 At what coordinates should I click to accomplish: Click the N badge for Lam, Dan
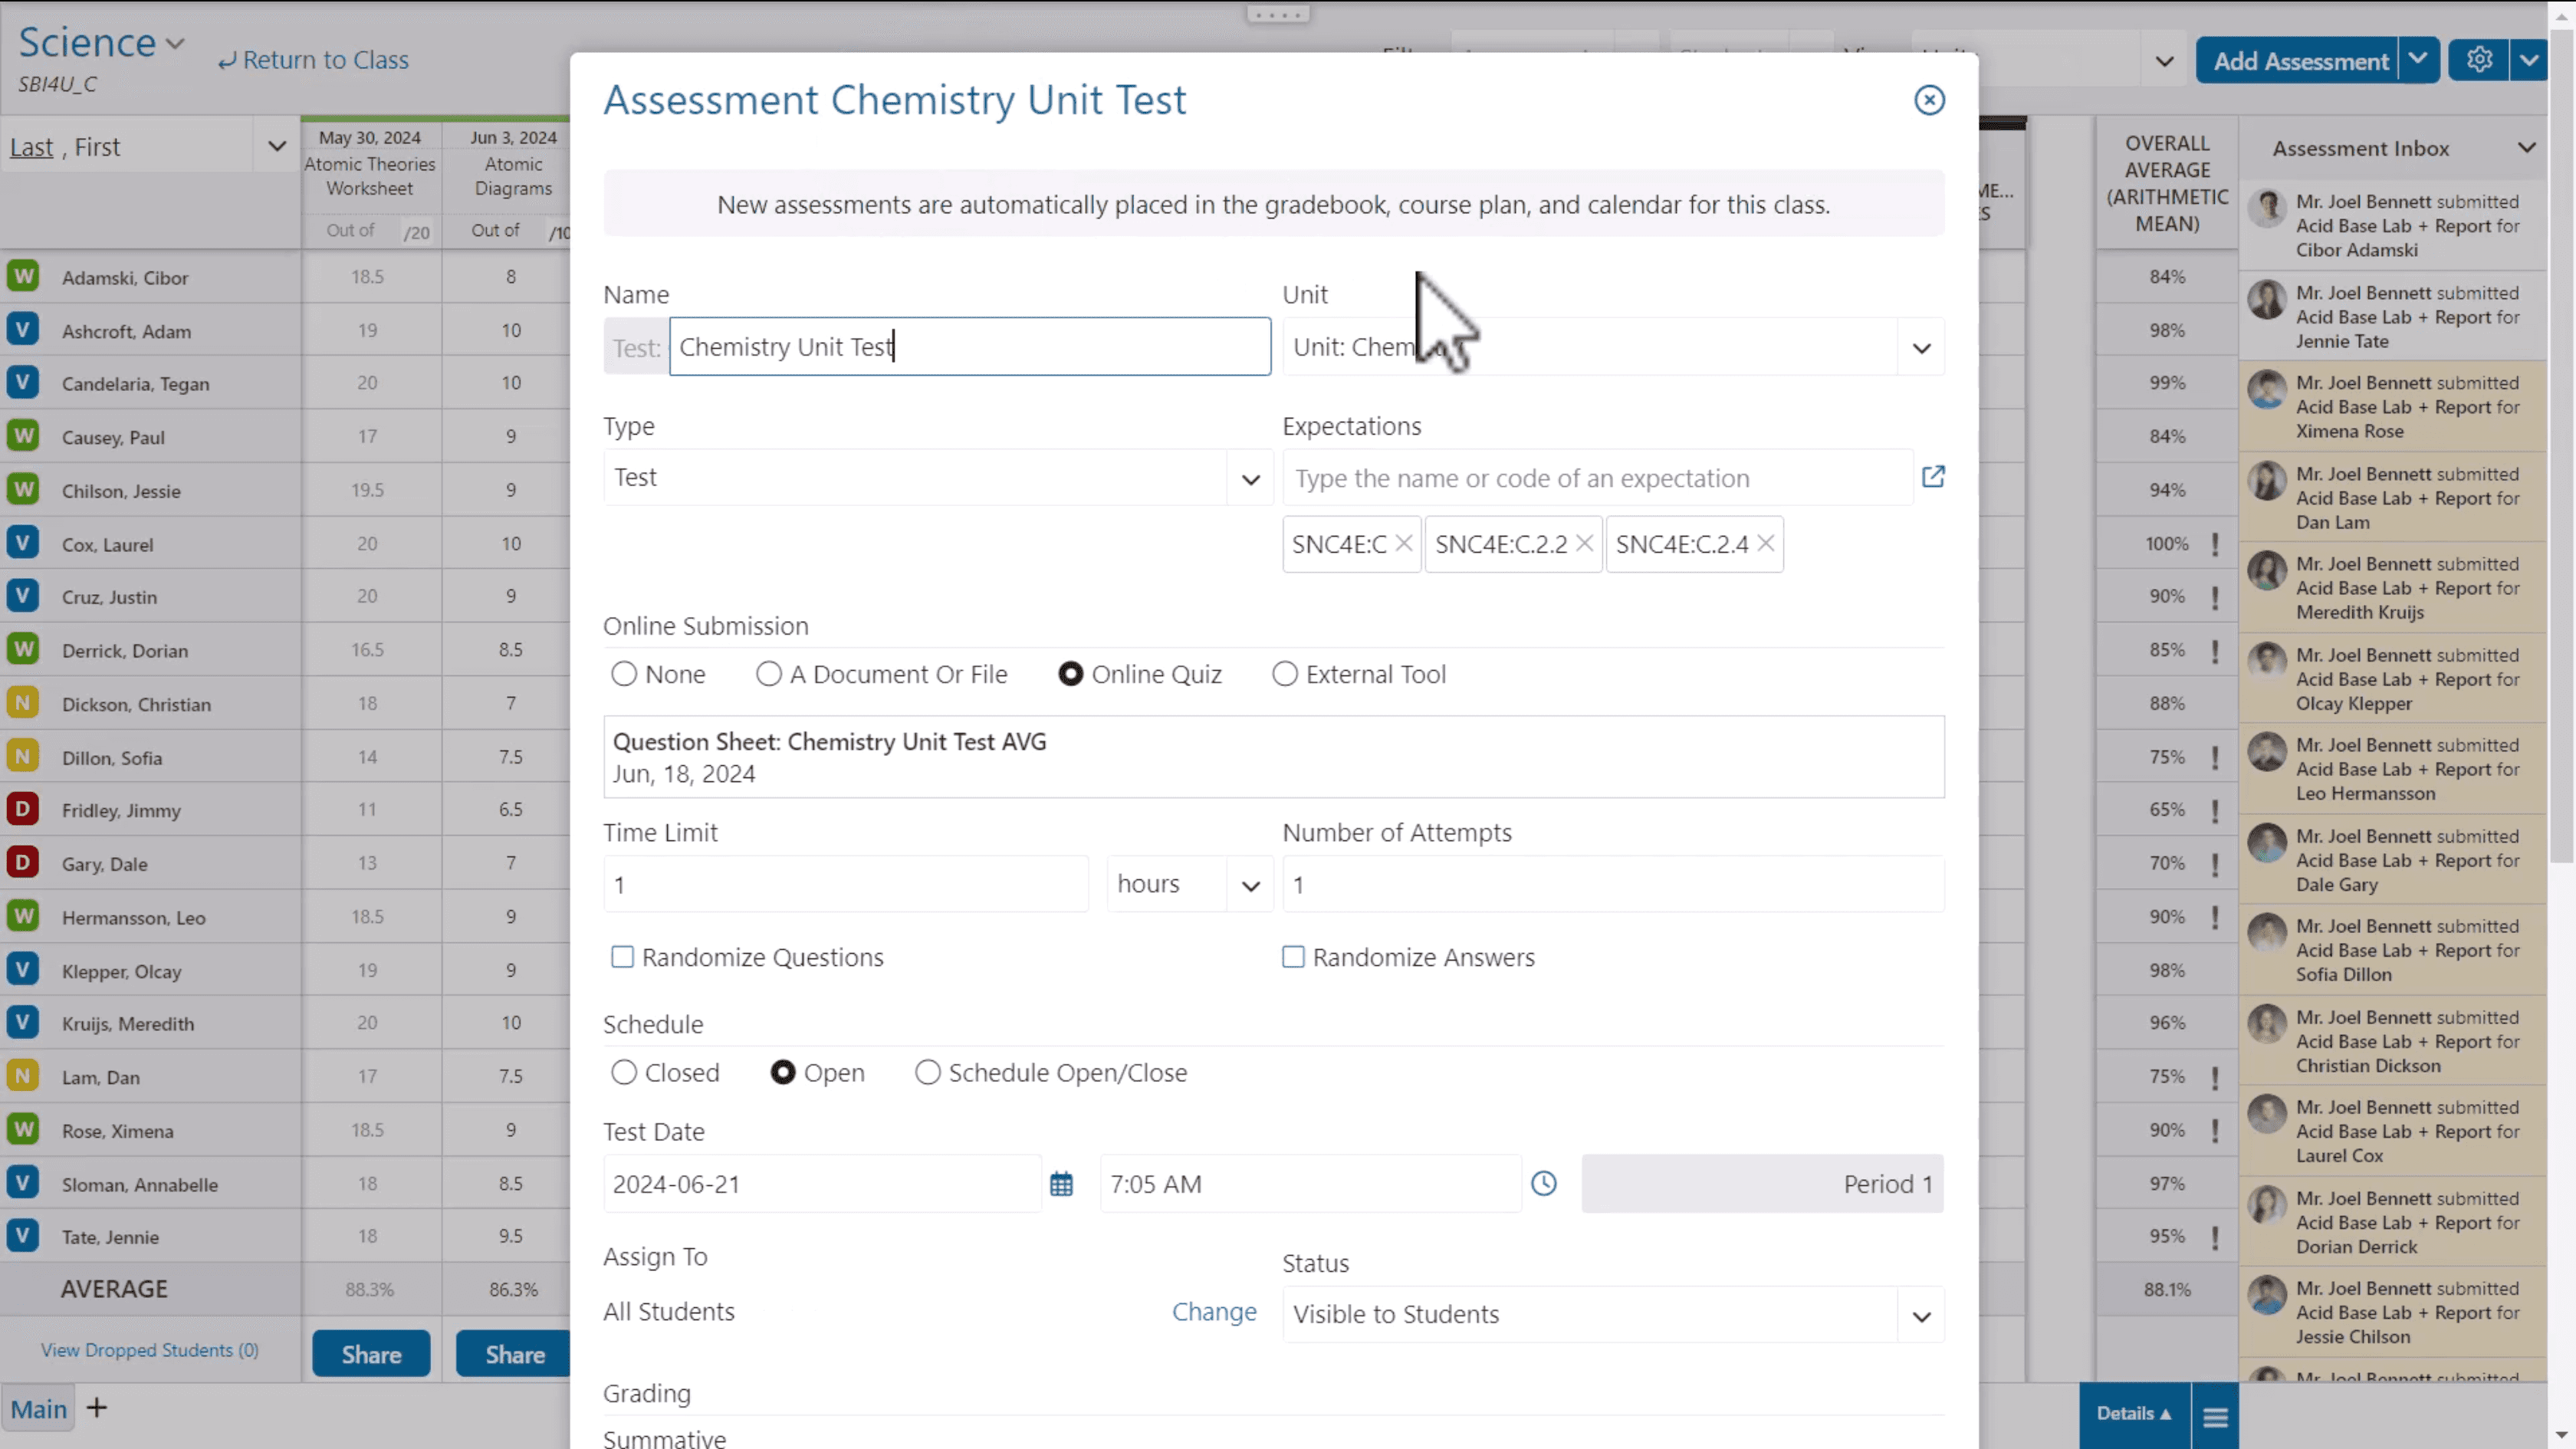pyautogui.click(x=22, y=1075)
